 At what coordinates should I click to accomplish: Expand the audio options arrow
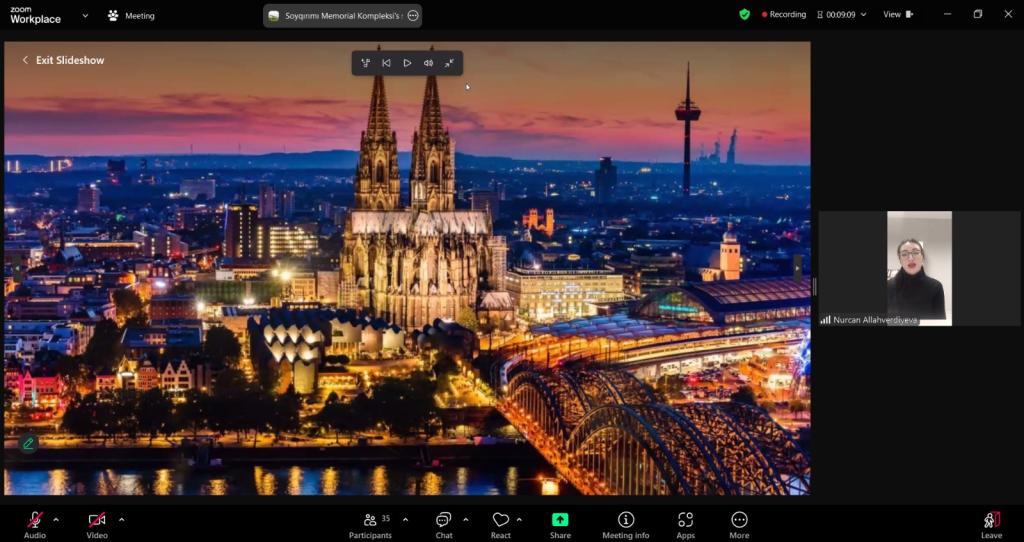tap(56, 520)
